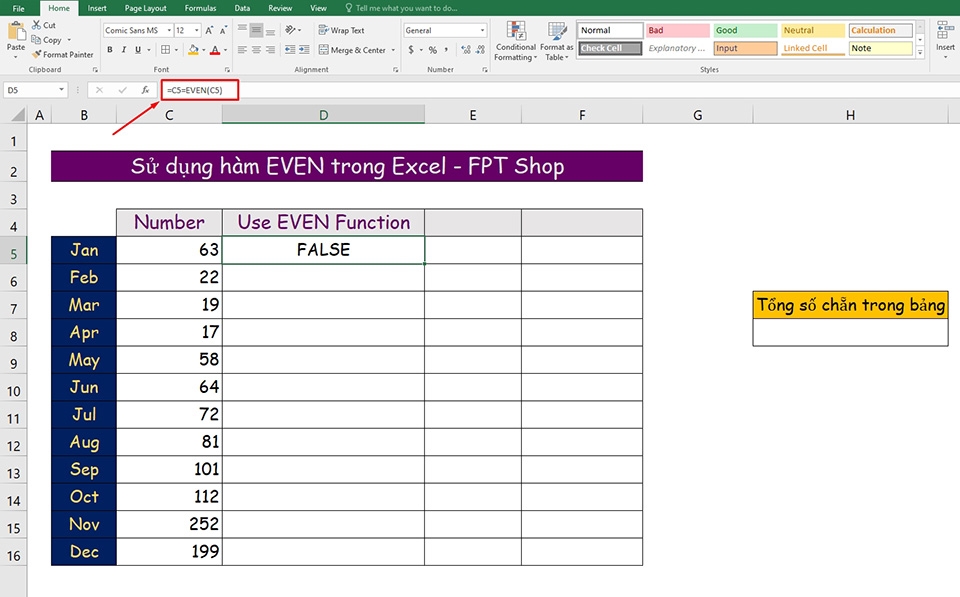Decrease decimal places

(481, 50)
